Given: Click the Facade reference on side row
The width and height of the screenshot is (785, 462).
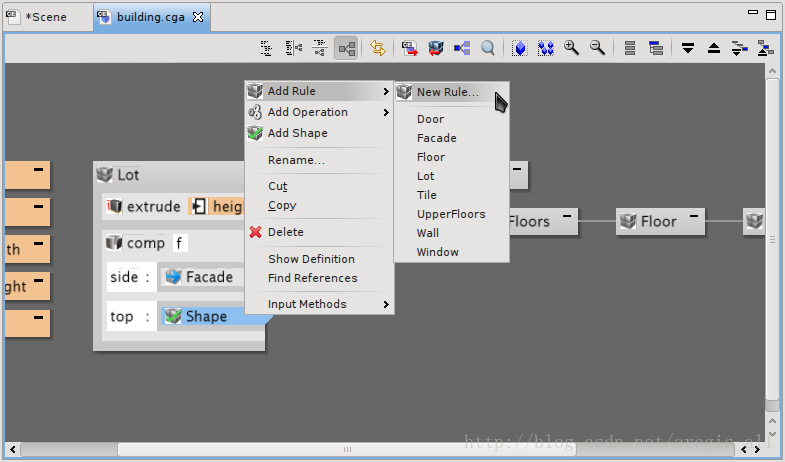Looking at the screenshot, I should coord(201,277).
